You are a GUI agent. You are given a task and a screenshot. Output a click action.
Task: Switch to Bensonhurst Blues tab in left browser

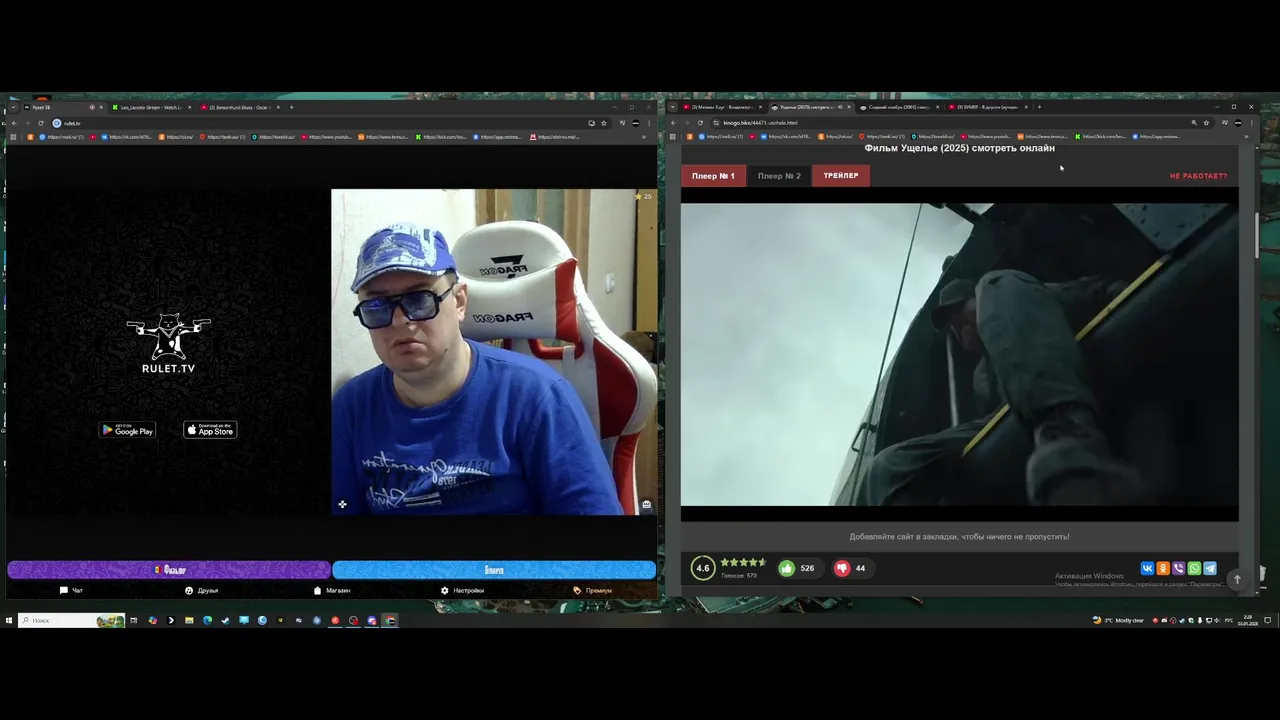pos(238,107)
